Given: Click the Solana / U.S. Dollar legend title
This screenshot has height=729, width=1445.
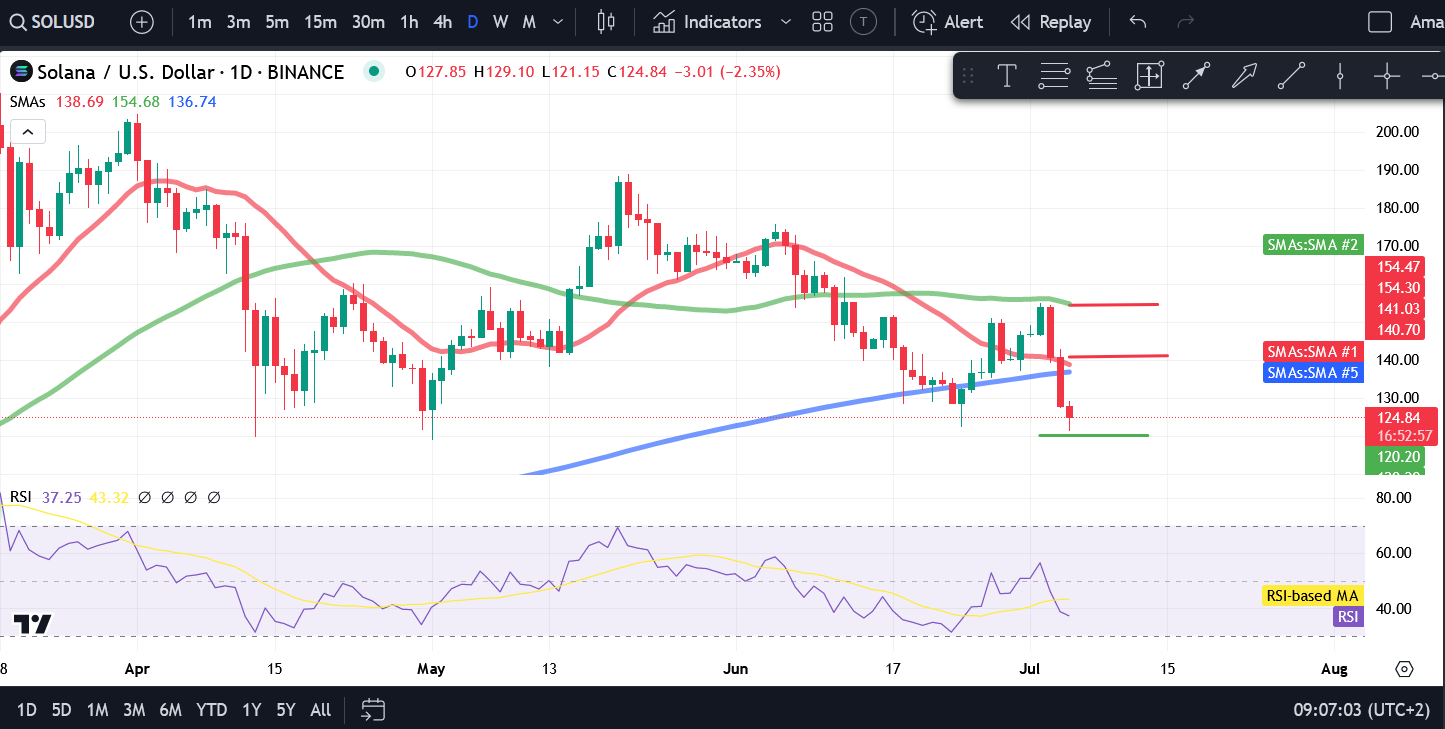Looking at the screenshot, I should pyautogui.click(x=190, y=72).
